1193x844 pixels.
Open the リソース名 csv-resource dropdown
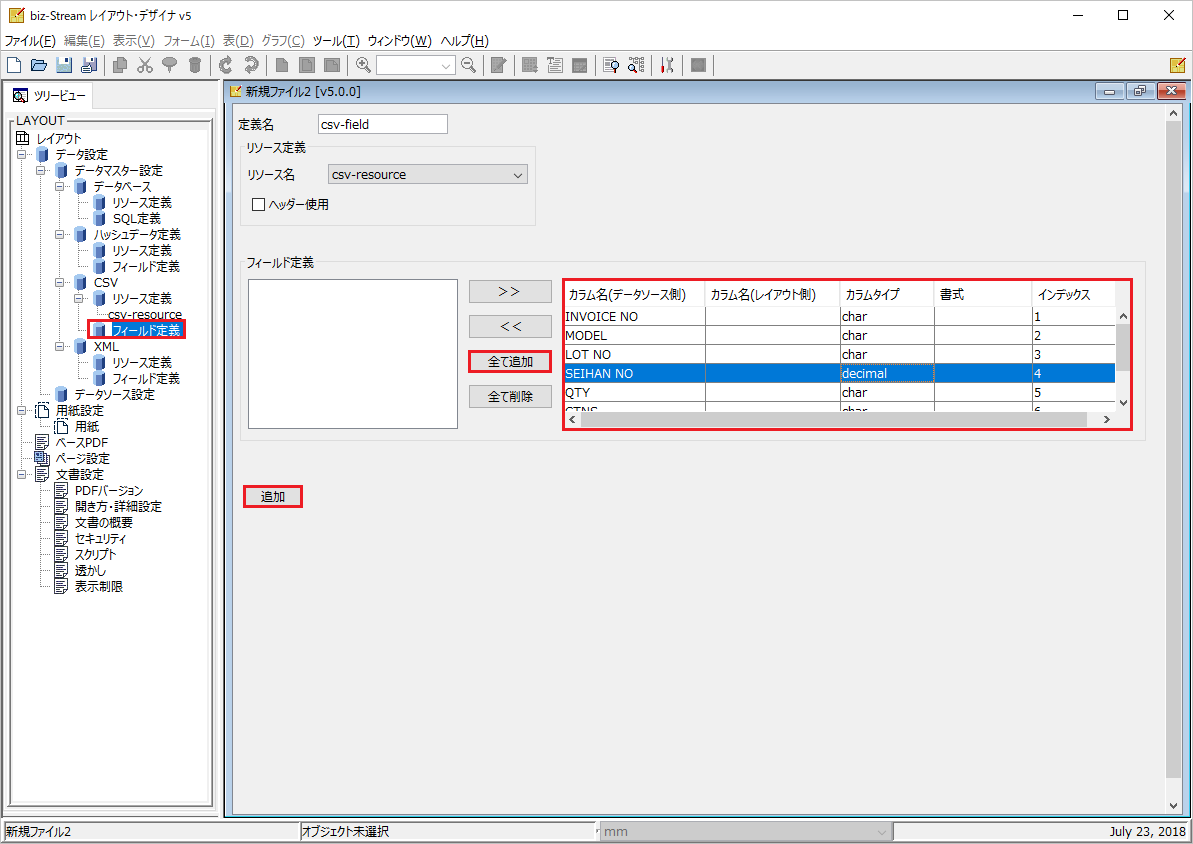(428, 175)
